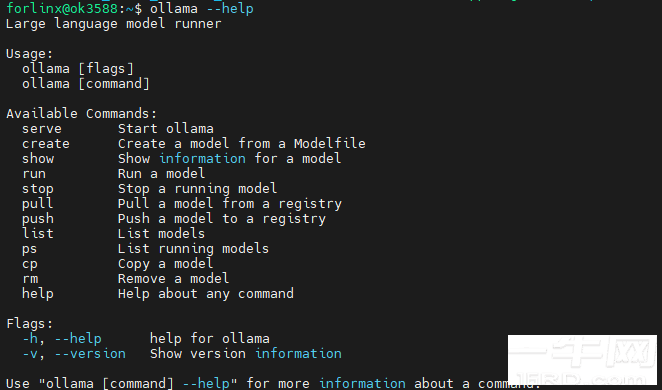
Task: Click 'information' in version flag description
Action: point(298,354)
